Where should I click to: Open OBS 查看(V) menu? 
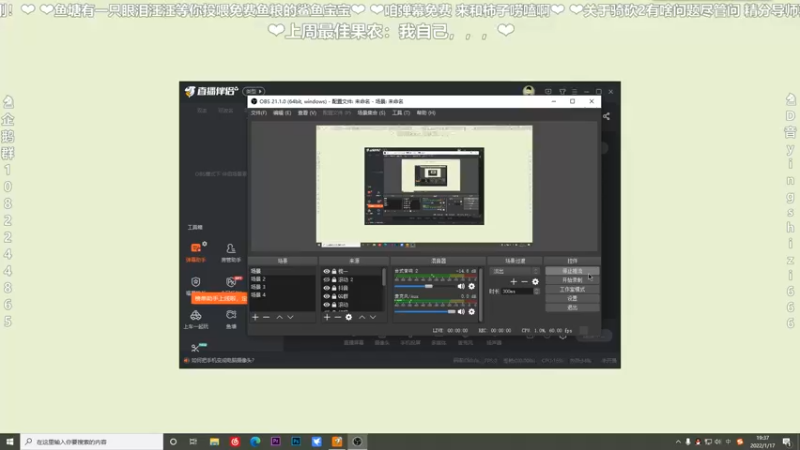tap(307, 113)
